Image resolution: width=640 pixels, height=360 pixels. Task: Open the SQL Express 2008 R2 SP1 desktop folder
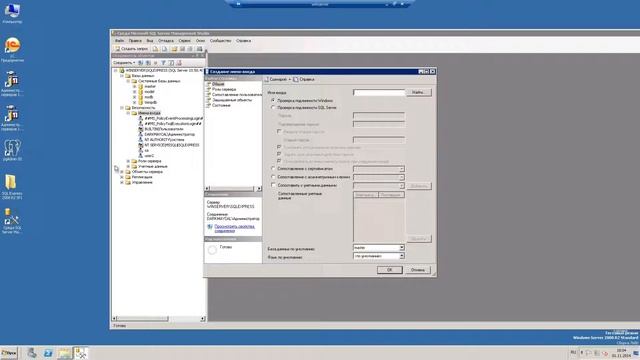pyautogui.click(x=11, y=187)
